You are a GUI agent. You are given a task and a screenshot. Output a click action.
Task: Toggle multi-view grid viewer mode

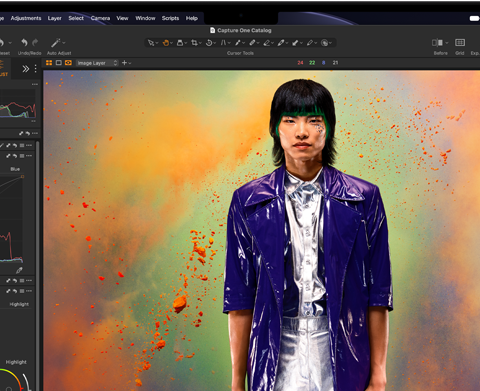tap(49, 63)
